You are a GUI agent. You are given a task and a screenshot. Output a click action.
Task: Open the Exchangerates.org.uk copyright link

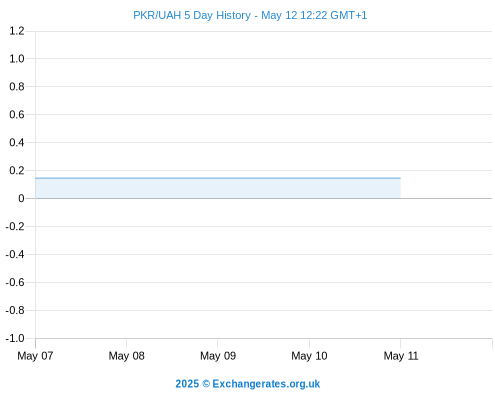point(248,384)
